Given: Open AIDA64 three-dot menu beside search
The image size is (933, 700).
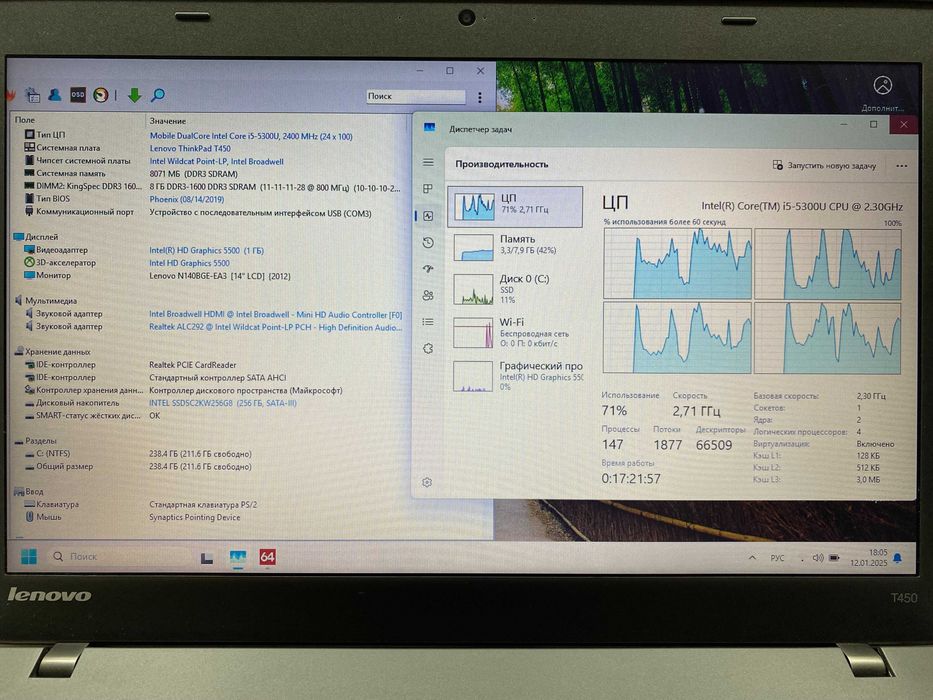Looking at the screenshot, I should (x=480, y=97).
